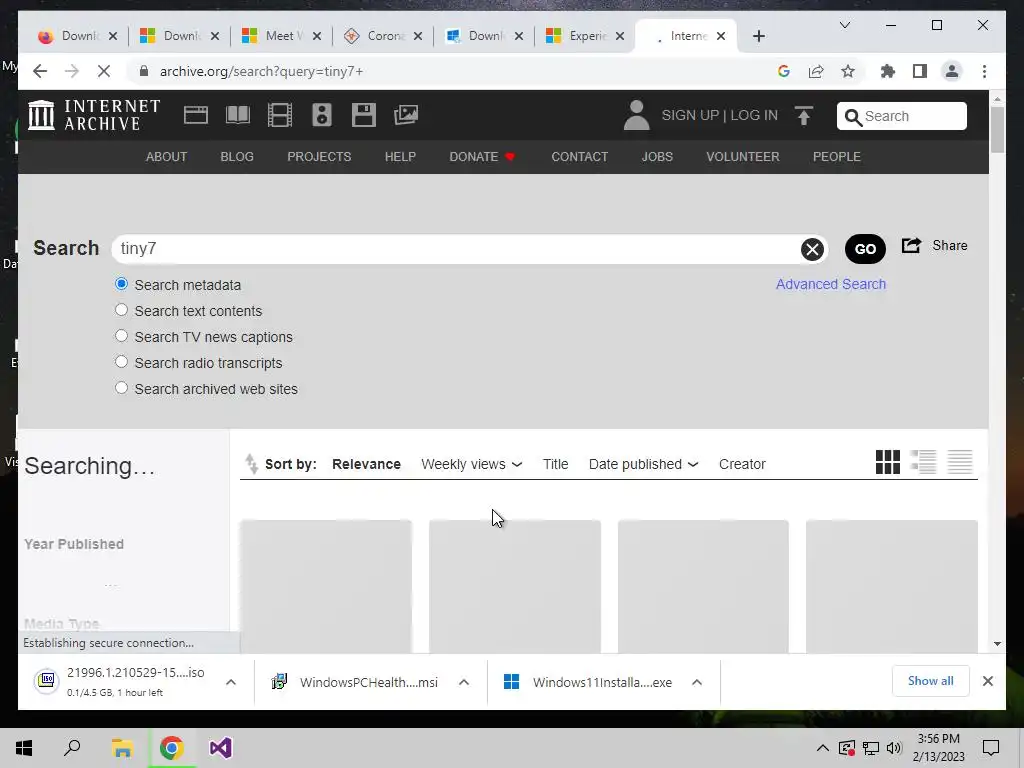Open the Video film-strip icon
Viewport: 1024px width, 768px height.
coord(280,115)
